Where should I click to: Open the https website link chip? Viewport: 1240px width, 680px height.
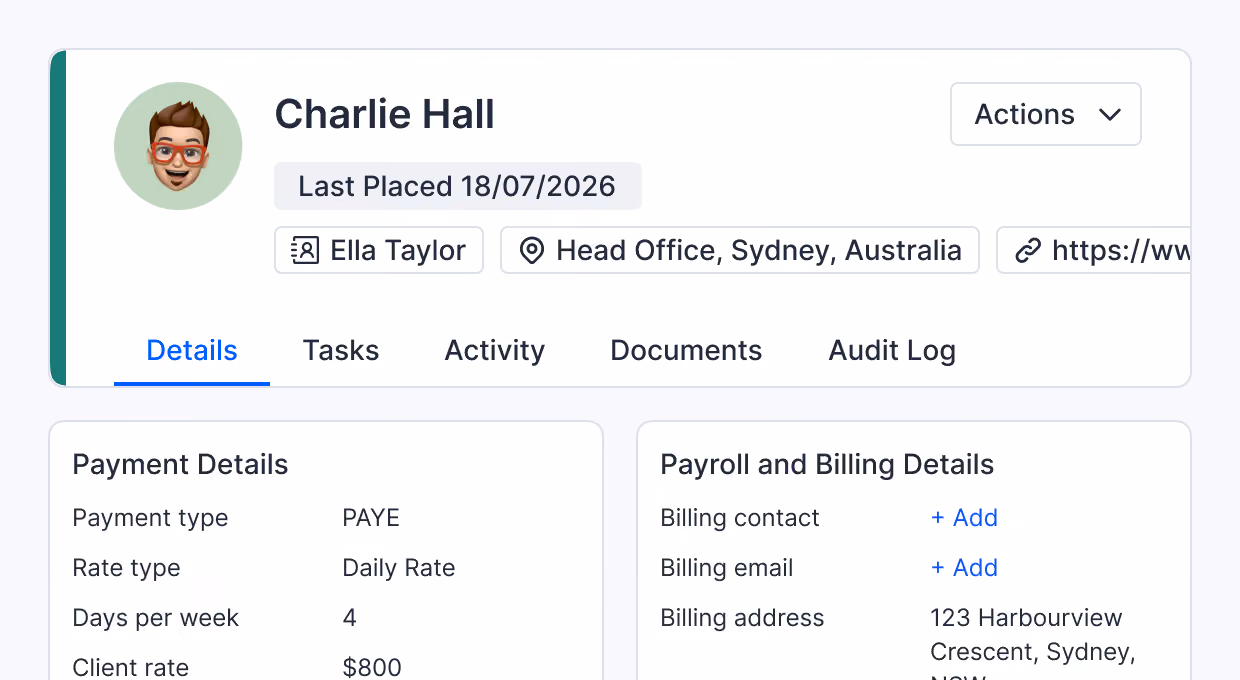click(x=1093, y=250)
